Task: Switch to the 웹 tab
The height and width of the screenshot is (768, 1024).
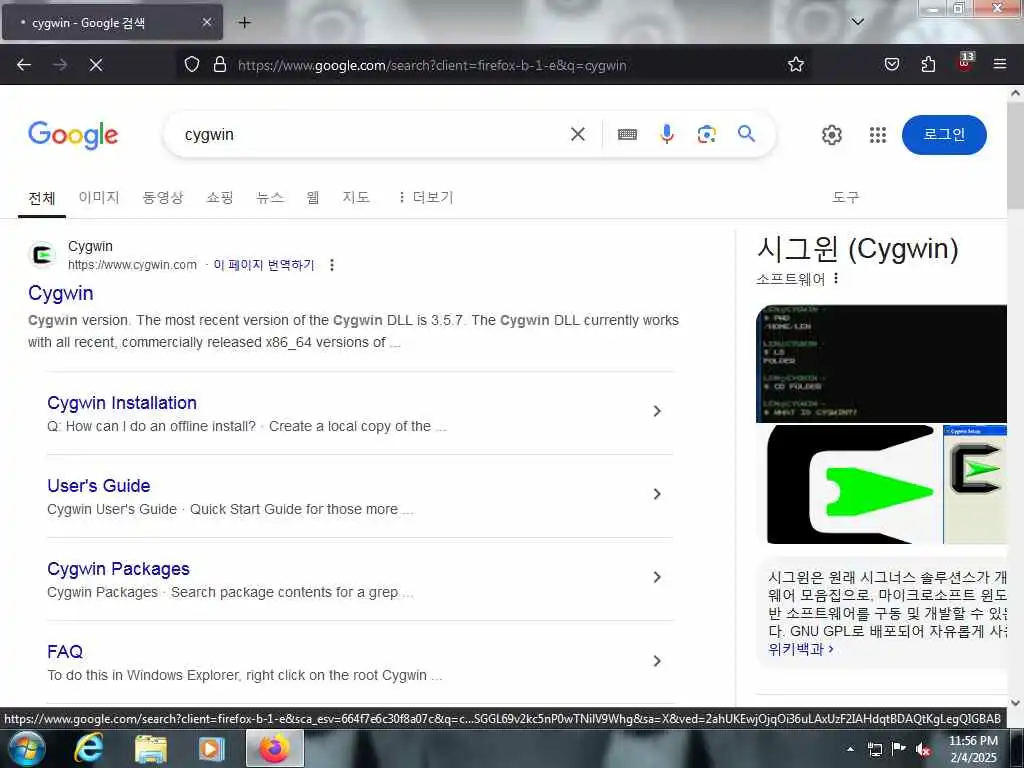Action: 313,197
